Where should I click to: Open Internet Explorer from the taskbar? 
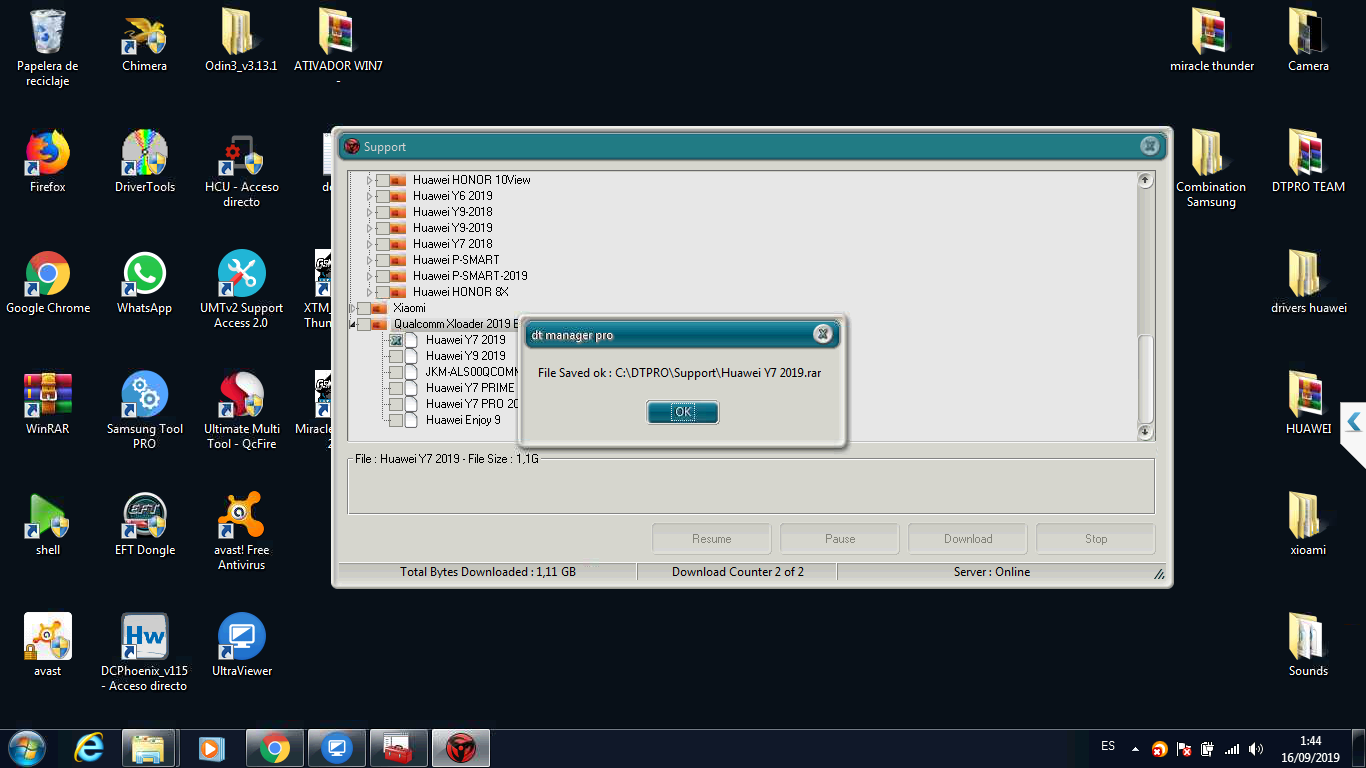pos(89,748)
